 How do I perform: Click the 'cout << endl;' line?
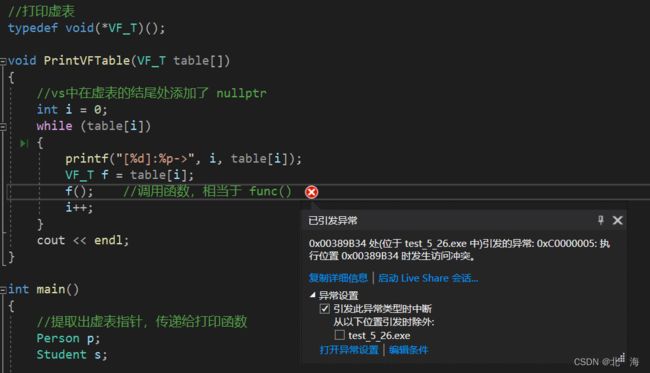pos(83,240)
